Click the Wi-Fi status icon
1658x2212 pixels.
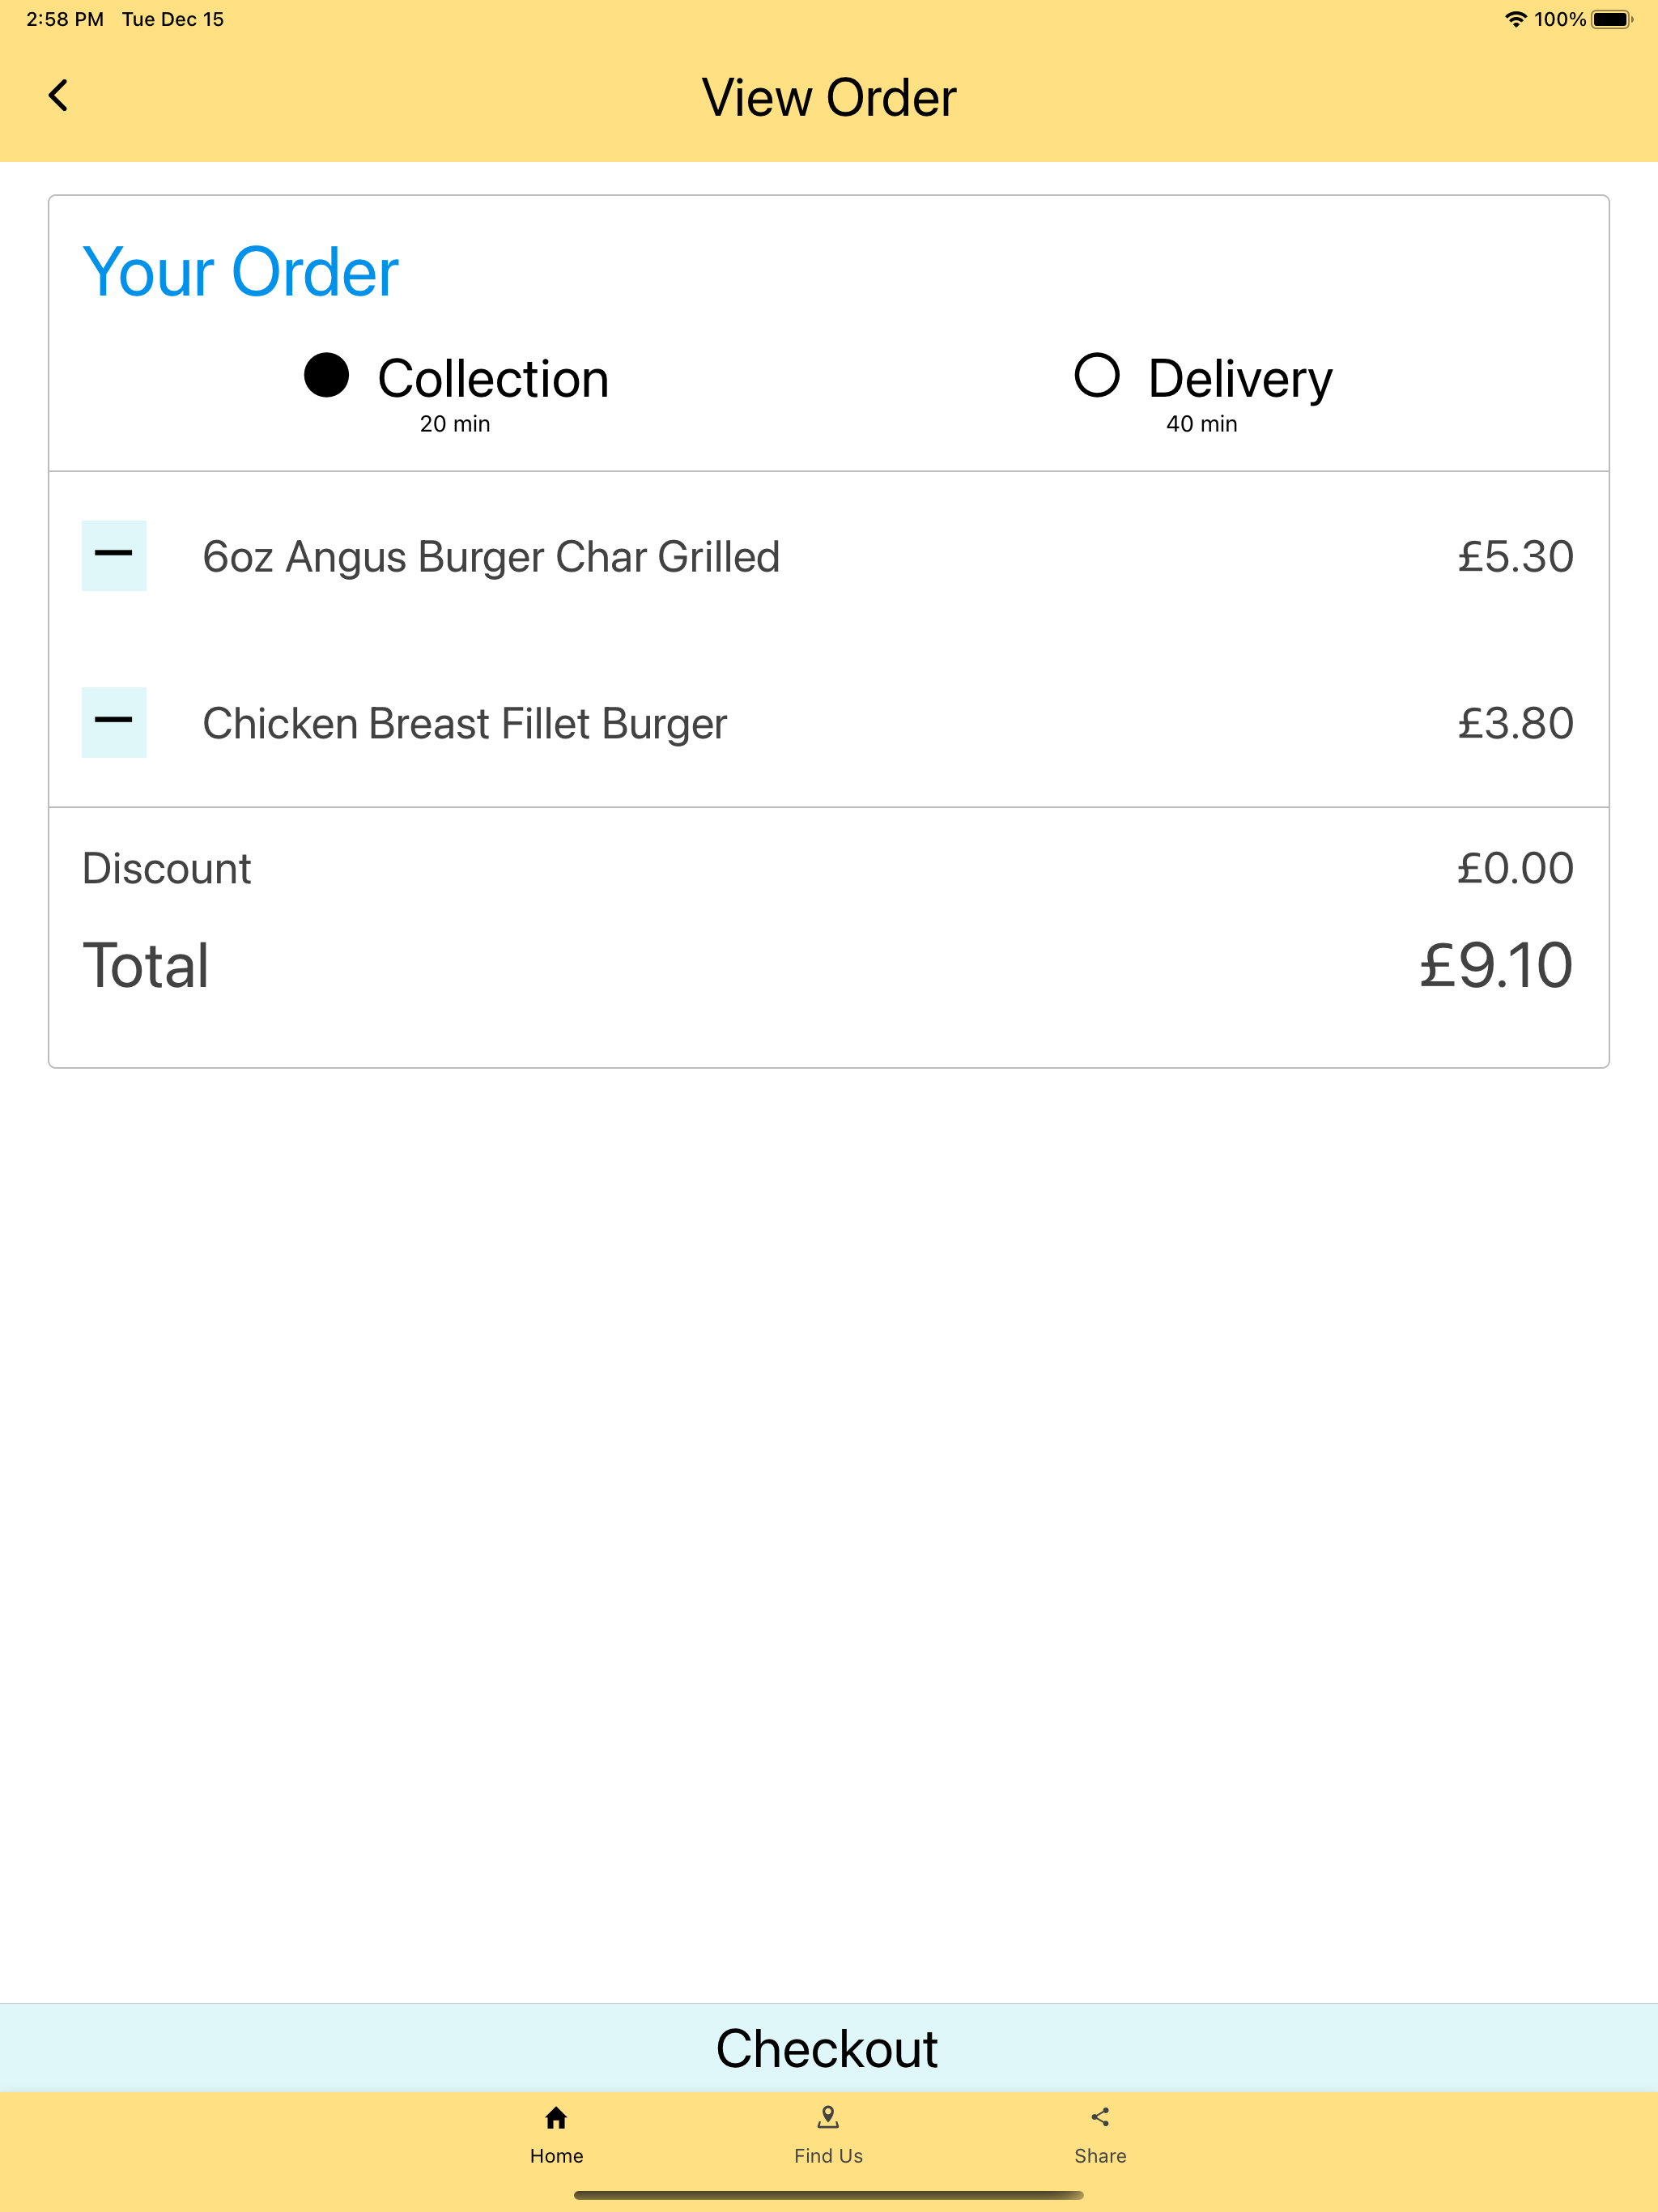pos(1515,19)
